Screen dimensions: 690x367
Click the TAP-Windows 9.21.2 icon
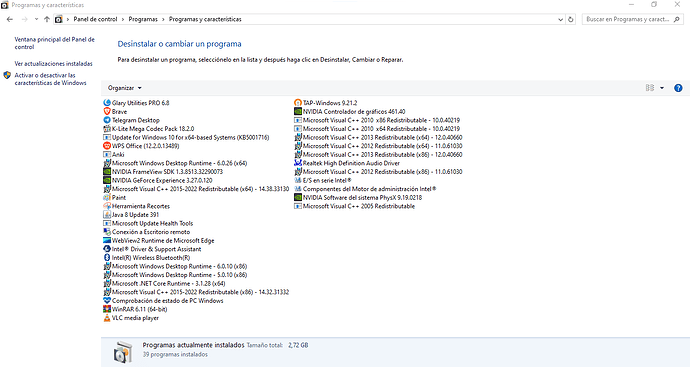pos(297,103)
